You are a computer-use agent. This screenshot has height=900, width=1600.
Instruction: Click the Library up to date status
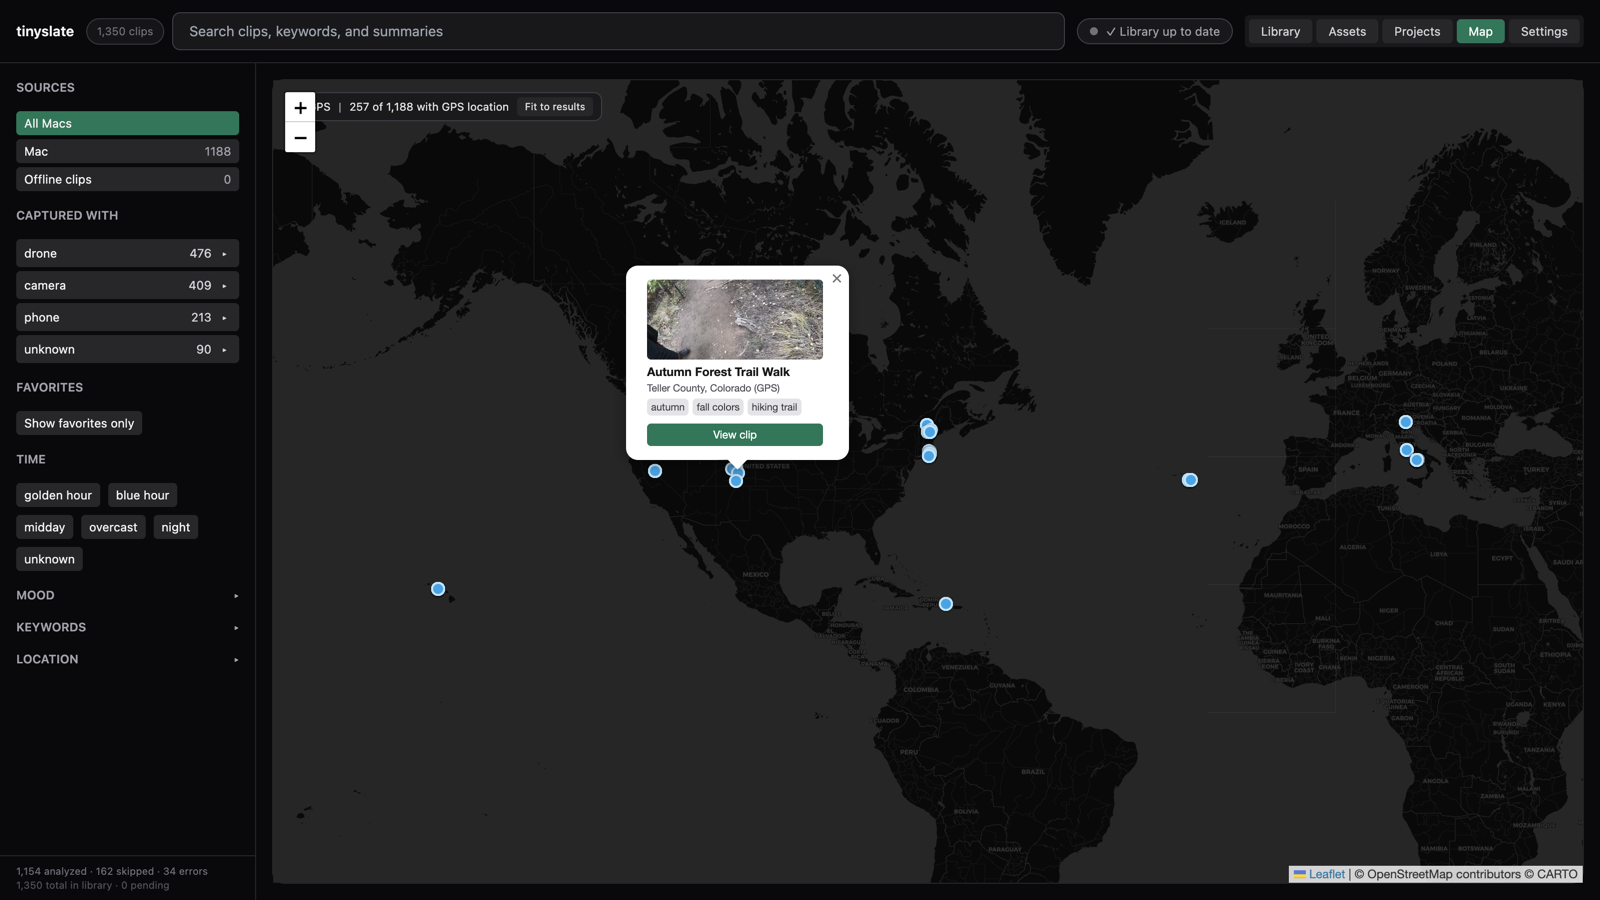coord(1155,31)
